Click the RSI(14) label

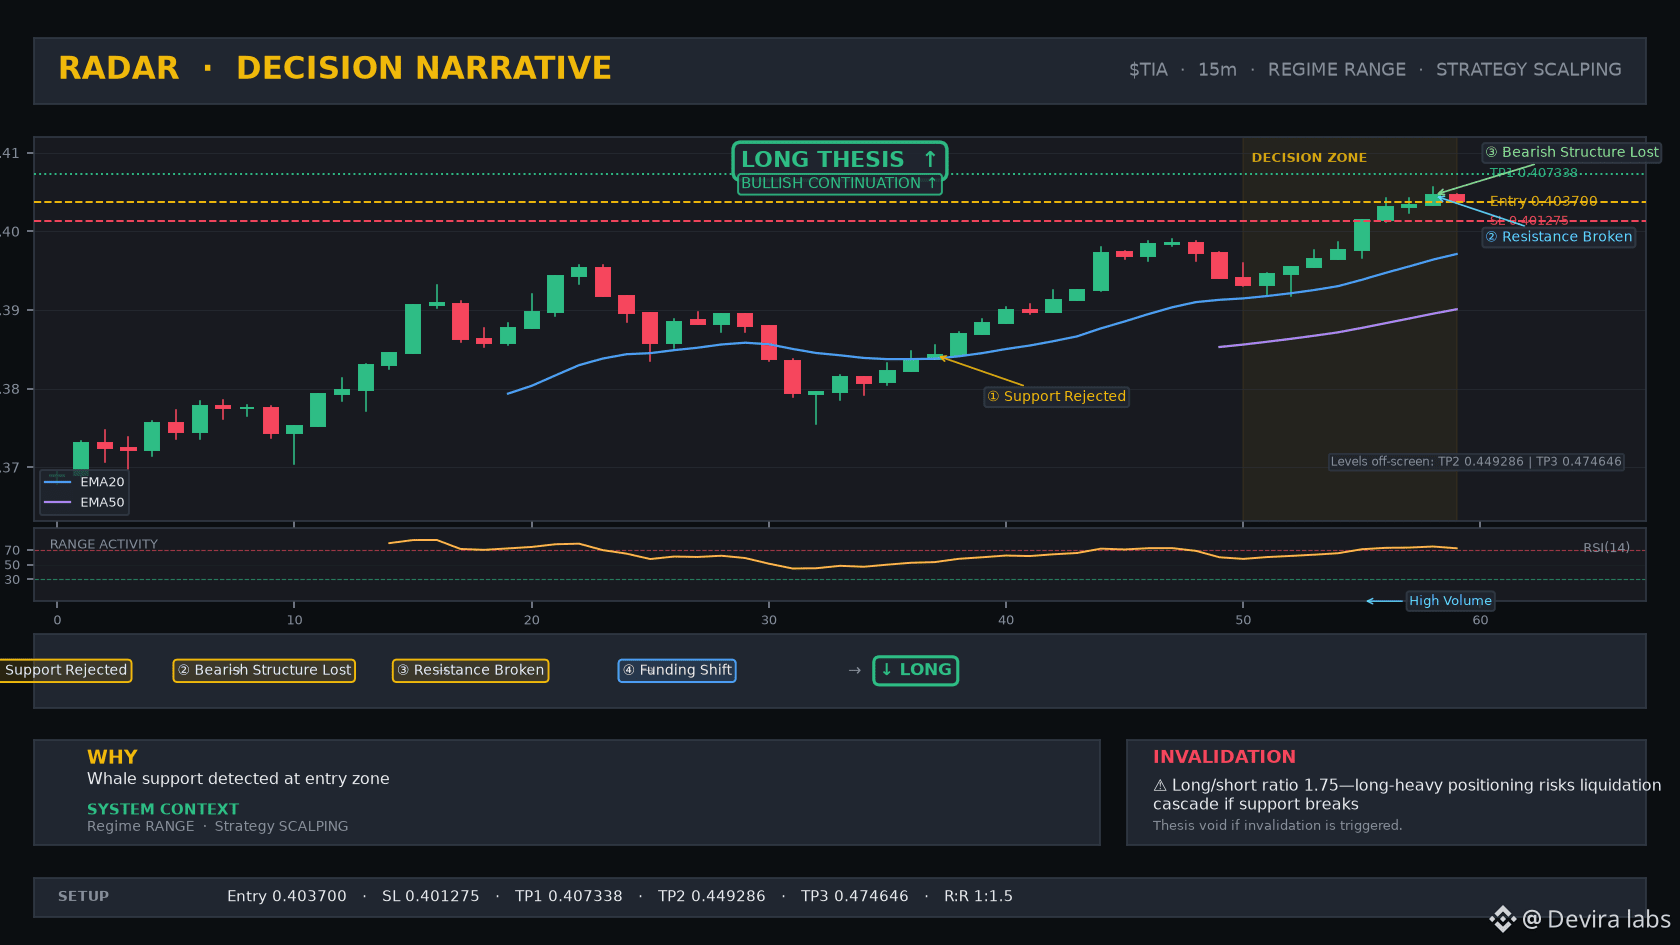pos(1606,548)
